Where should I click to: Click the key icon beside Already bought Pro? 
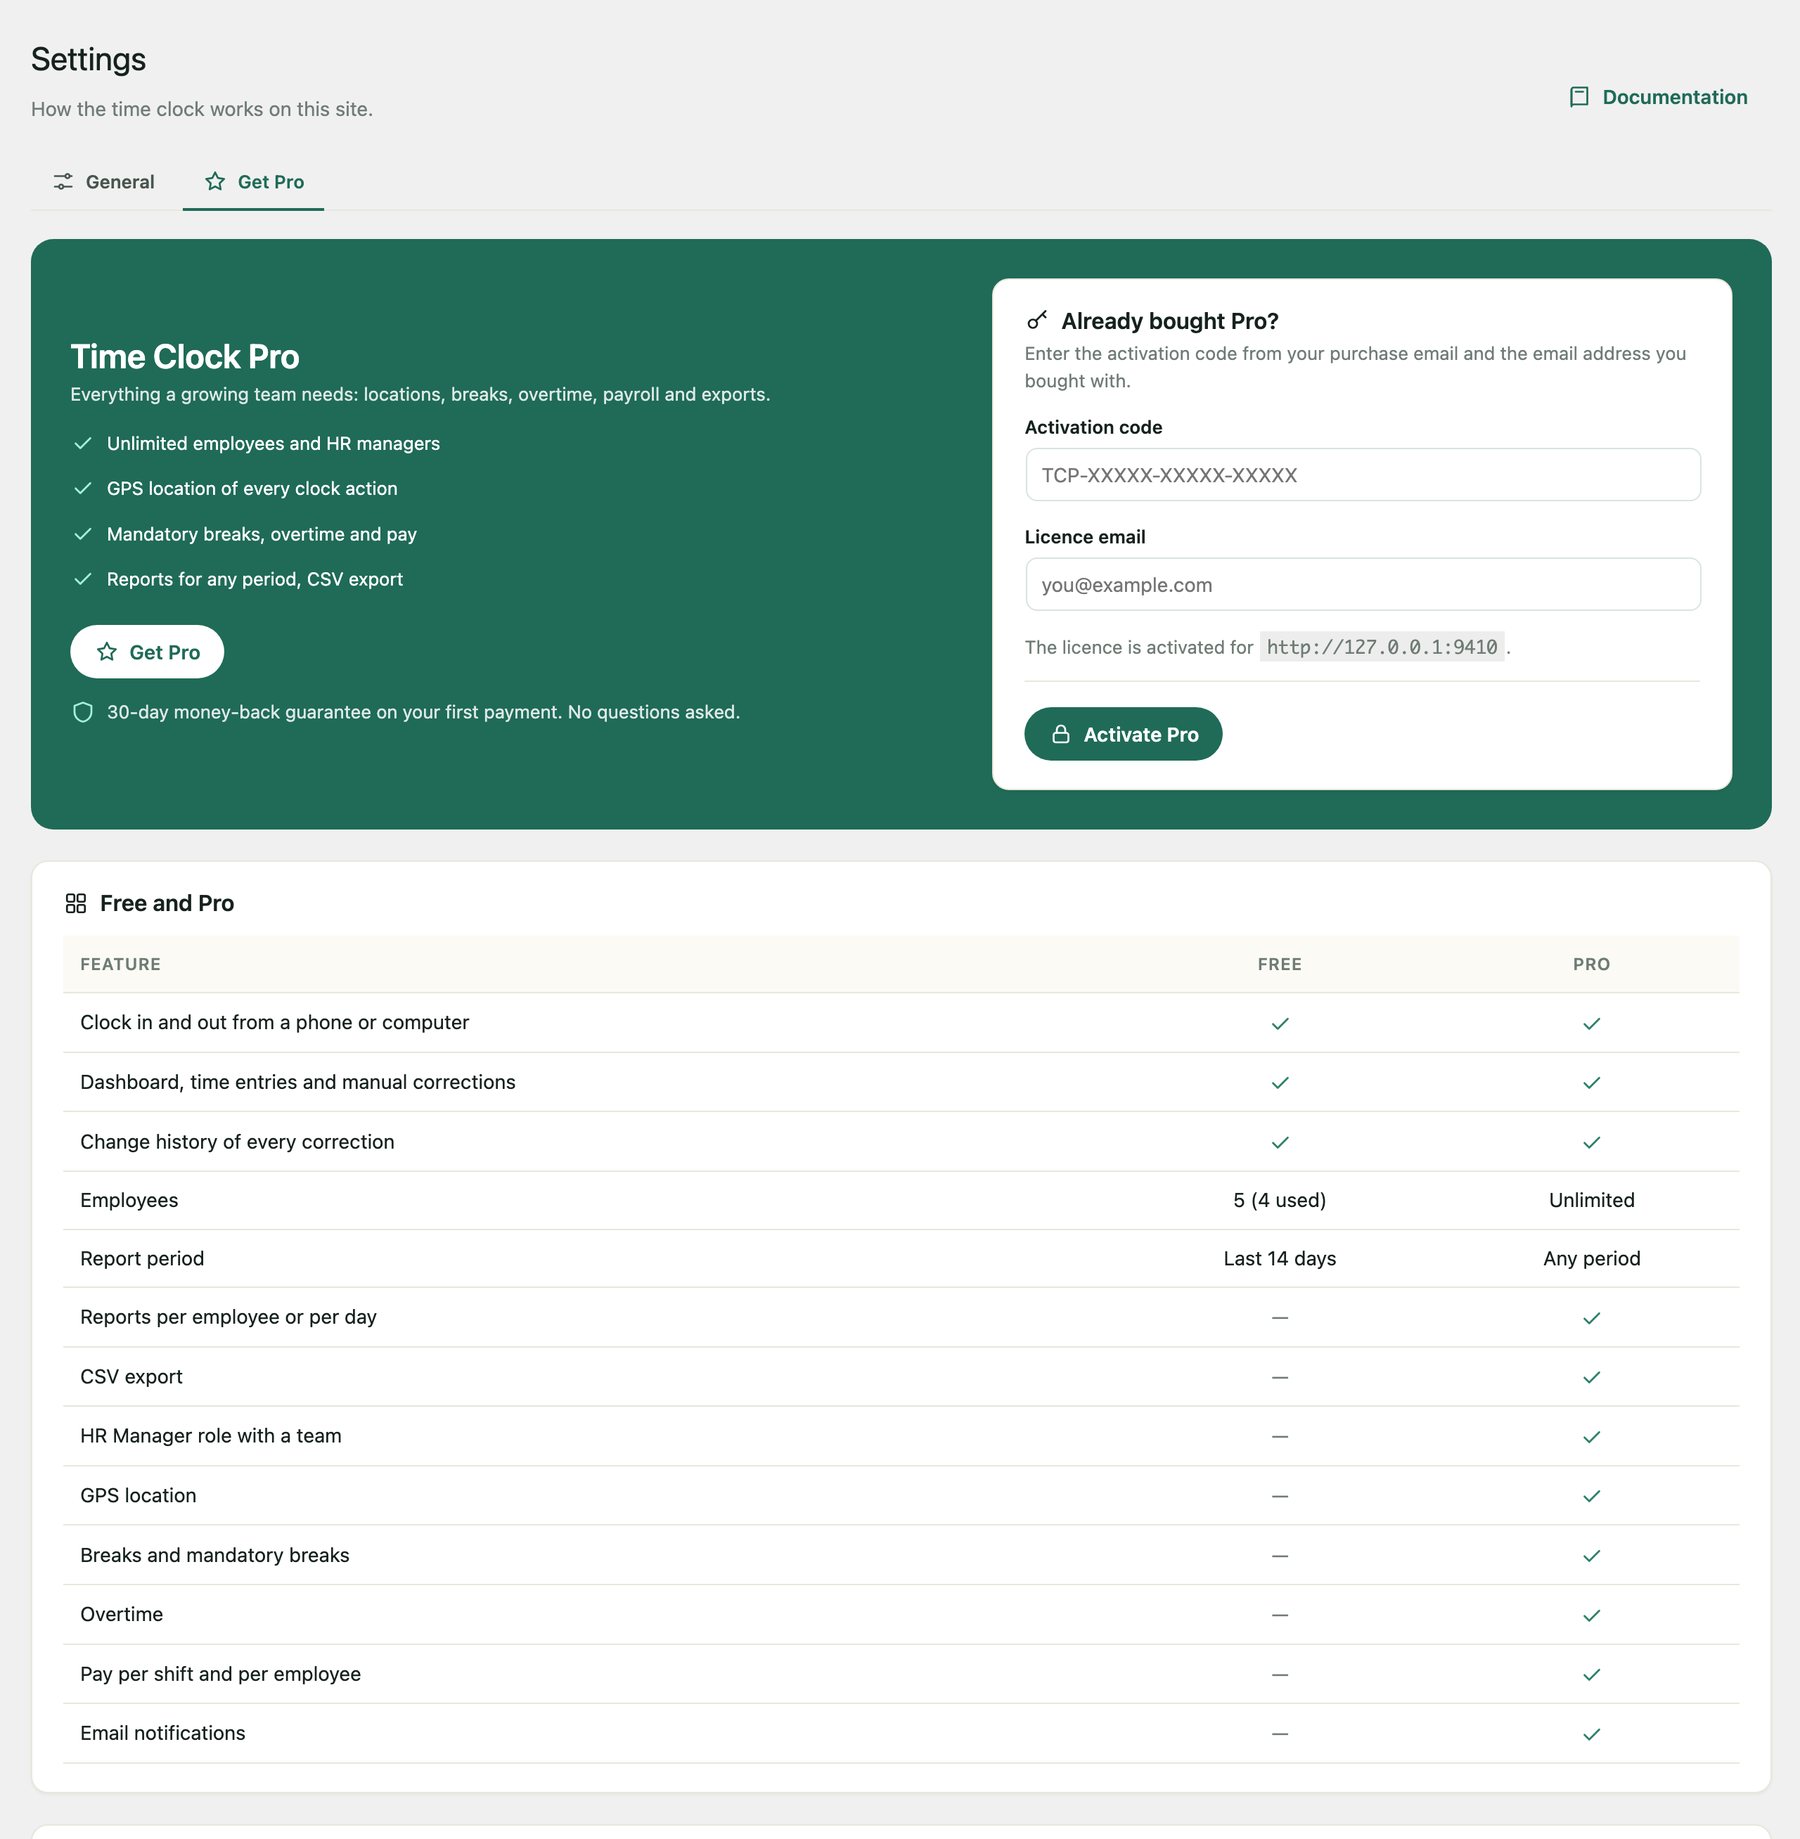[x=1037, y=320]
